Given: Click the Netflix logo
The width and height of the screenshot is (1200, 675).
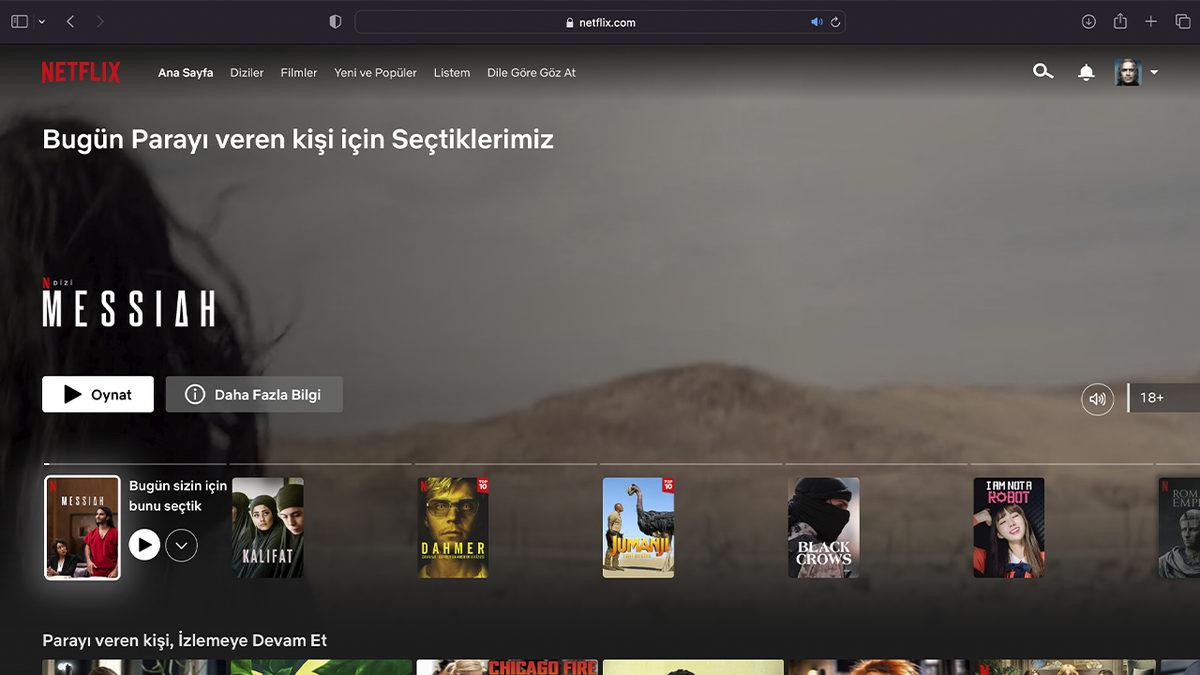Looking at the screenshot, I should pyautogui.click(x=81, y=71).
